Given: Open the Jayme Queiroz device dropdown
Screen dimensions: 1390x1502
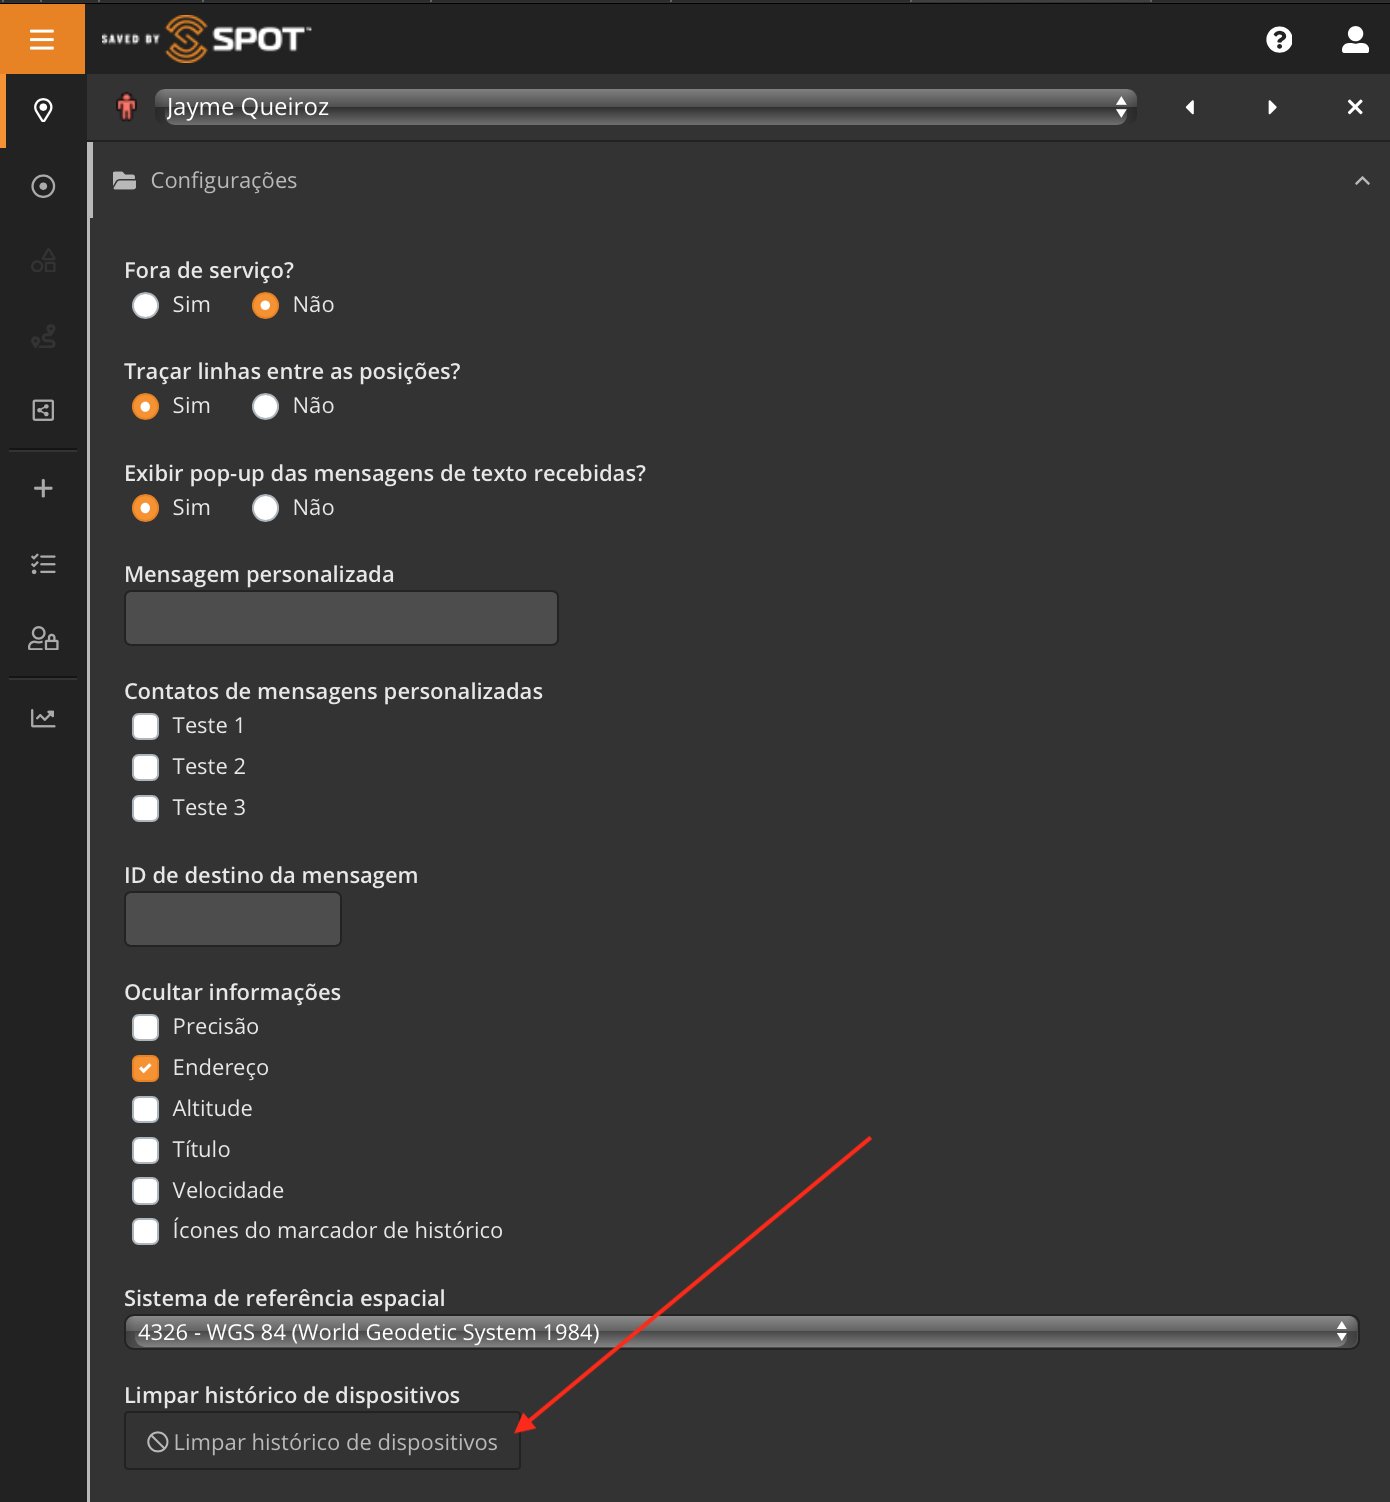Looking at the screenshot, I should (x=645, y=107).
